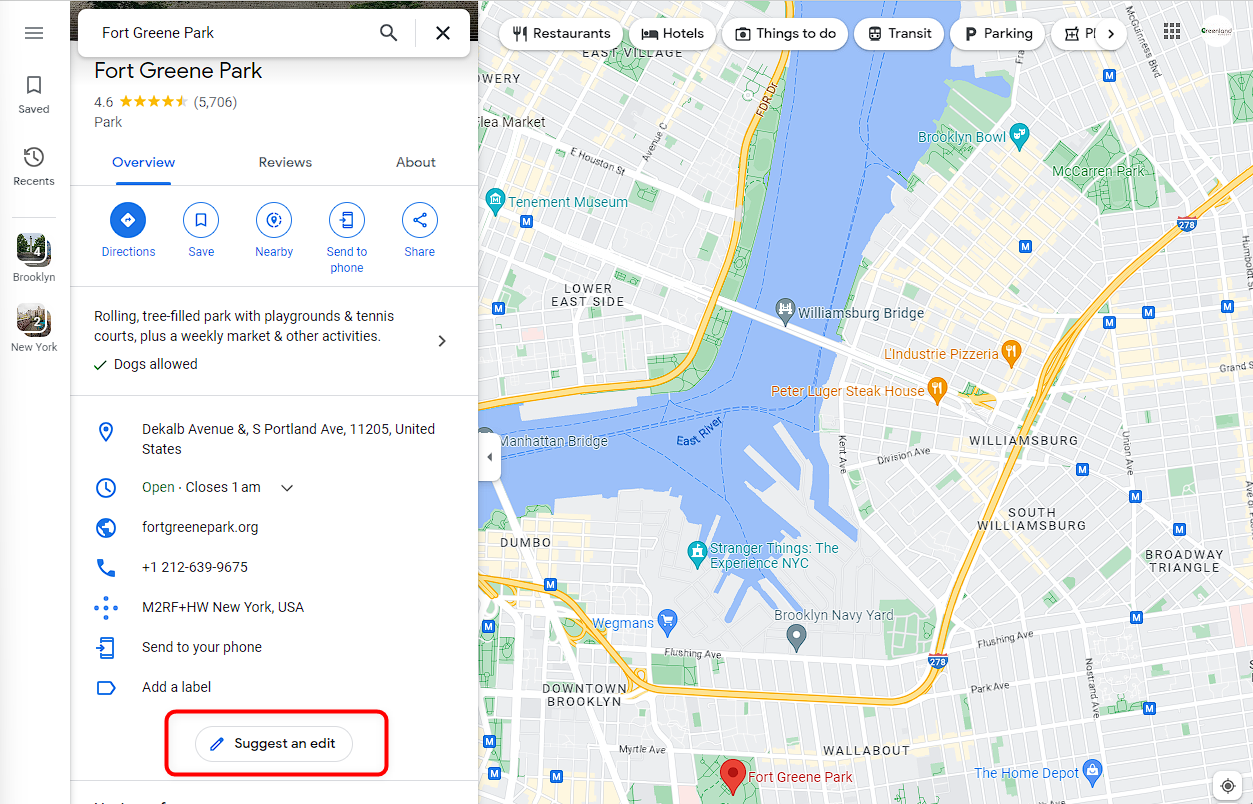Collapse the side panel arrow
This screenshot has height=804, width=1253.
point(489,457)
